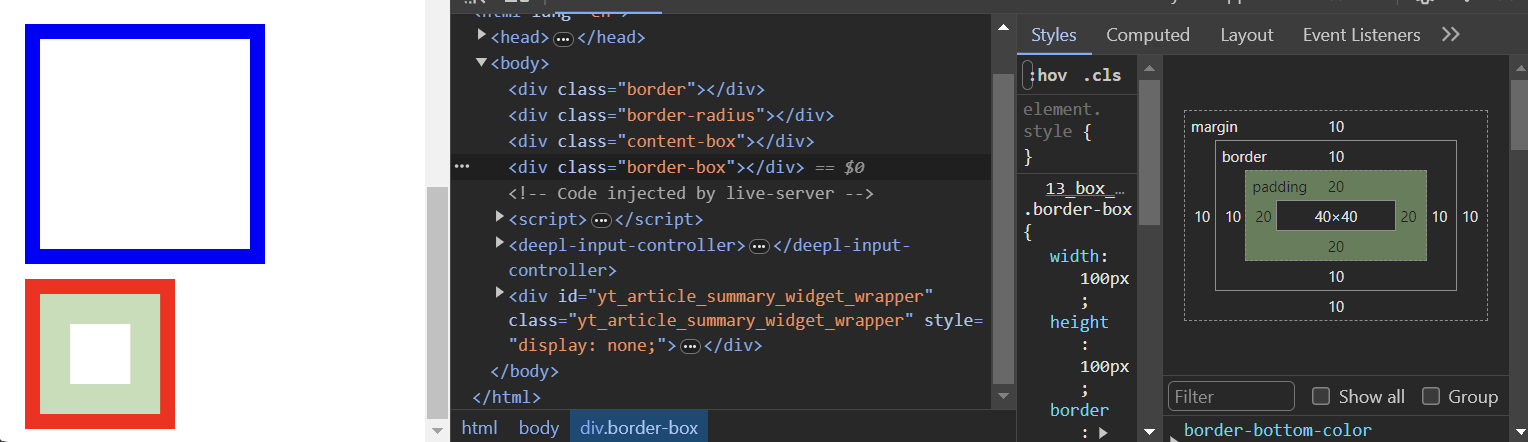This screenshot has width=1528, height=442.
Task: Click ellipsis badge in deepl-input-controller tag
Action: pyautogui.click(x=759, y=246)
